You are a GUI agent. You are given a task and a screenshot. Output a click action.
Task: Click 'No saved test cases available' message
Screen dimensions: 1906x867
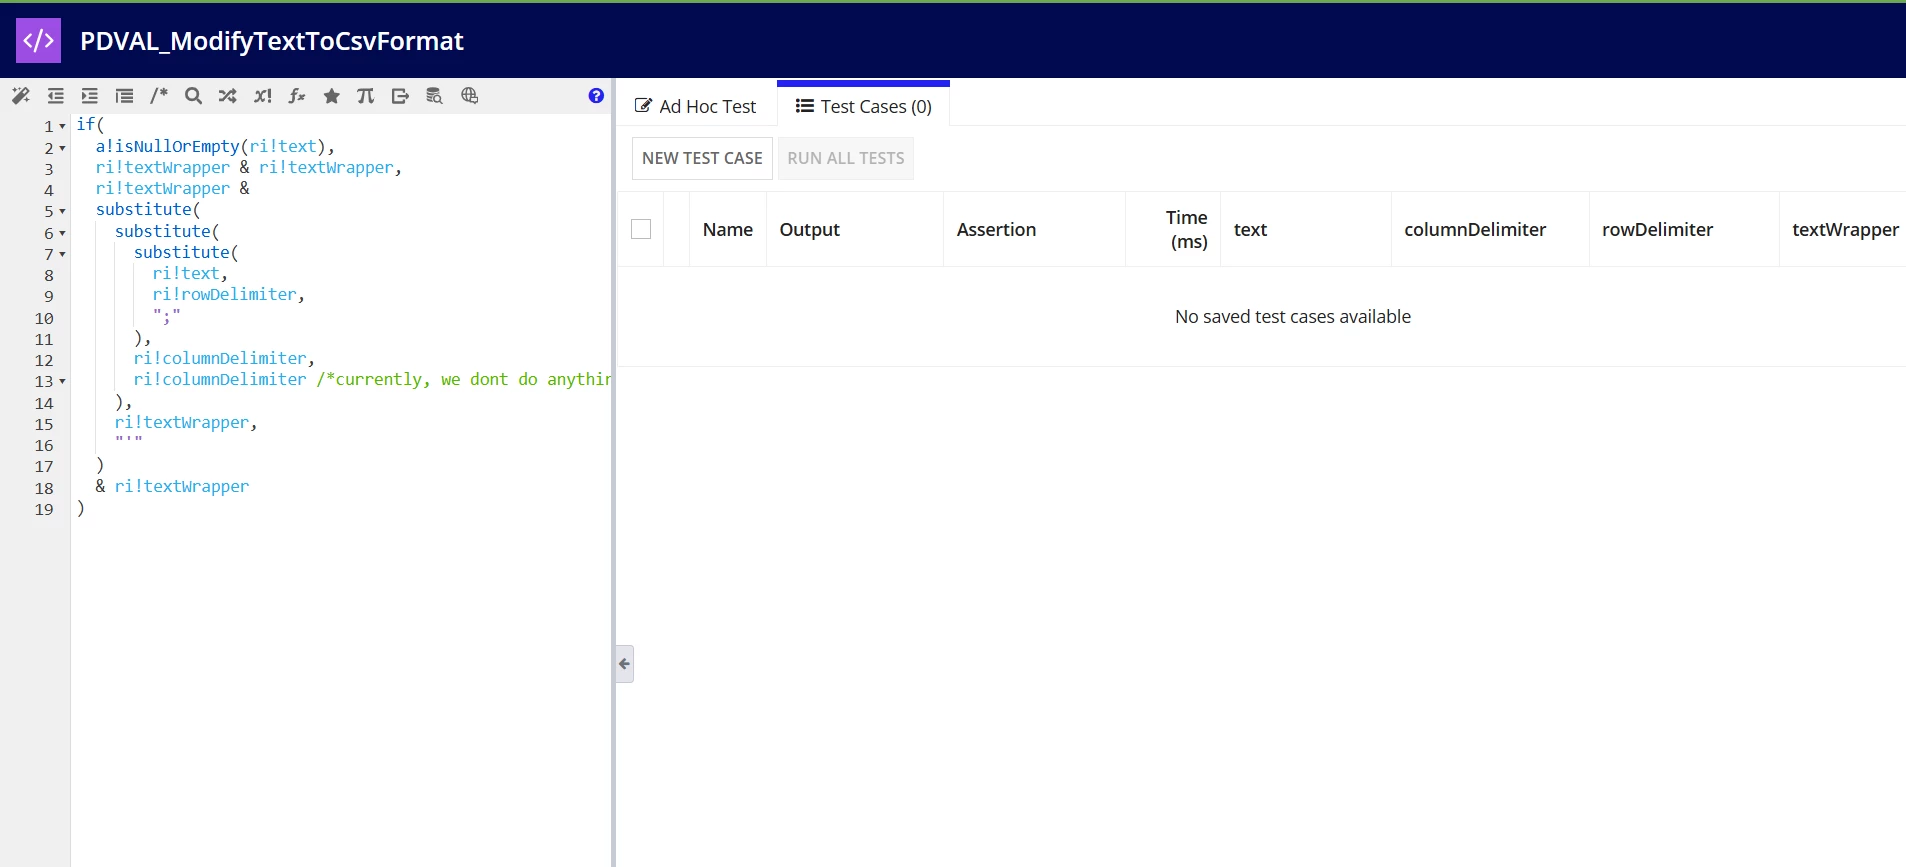(x=1293, y=316)
